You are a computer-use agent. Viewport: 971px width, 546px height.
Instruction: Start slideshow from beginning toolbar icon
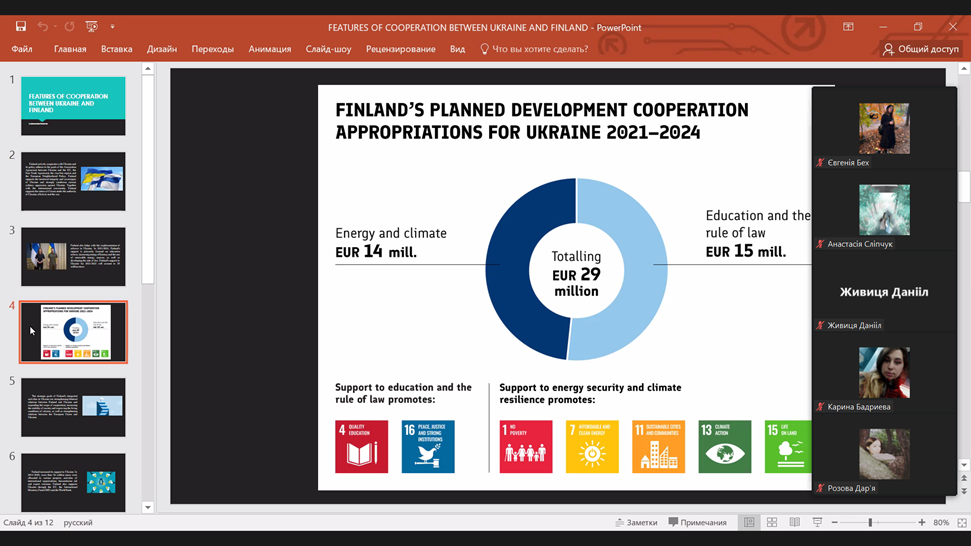(x=92, y=26)
